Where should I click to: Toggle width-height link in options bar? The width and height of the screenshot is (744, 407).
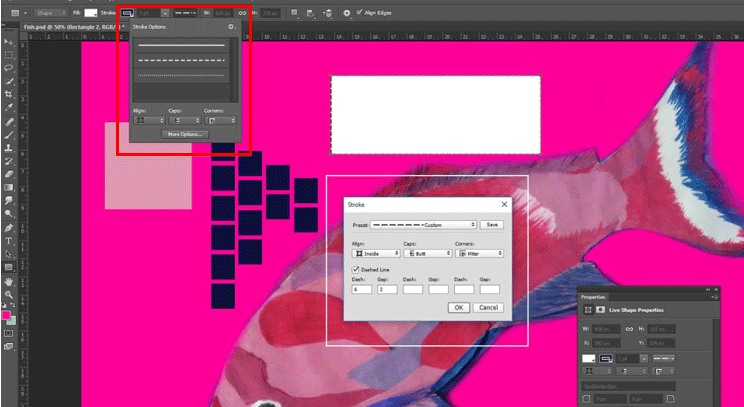pyautogui.click(x=242, y=13)
